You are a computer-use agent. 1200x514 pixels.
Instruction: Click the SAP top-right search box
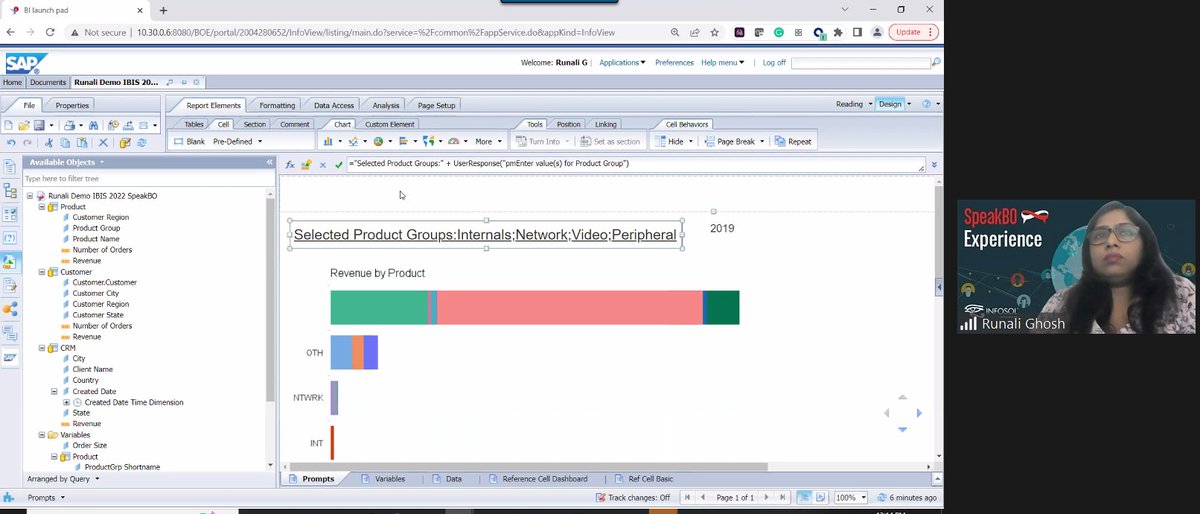coord(861,62)
